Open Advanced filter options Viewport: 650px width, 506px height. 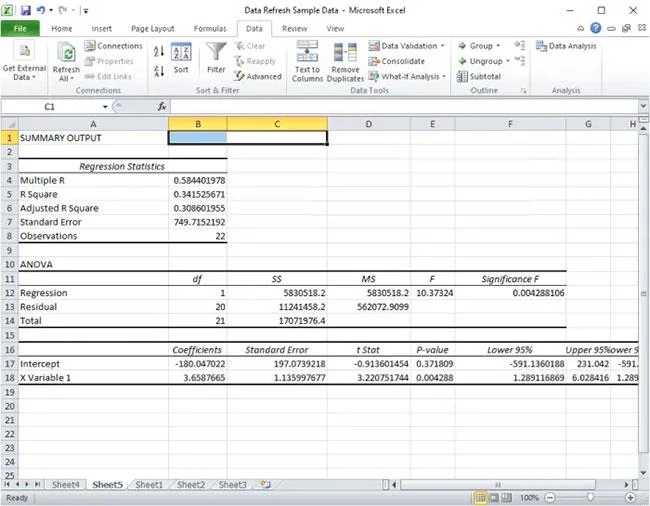257,76
